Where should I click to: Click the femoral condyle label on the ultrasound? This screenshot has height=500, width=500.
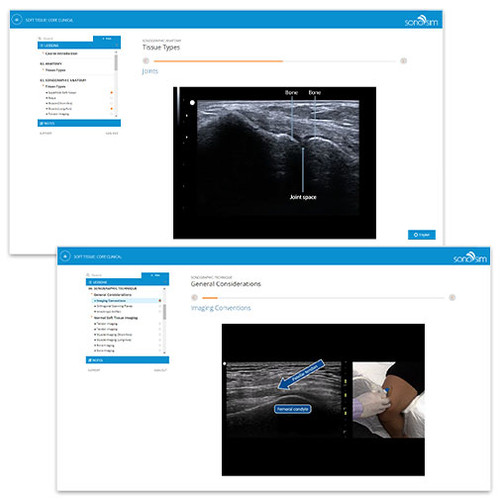pos(293,409)
